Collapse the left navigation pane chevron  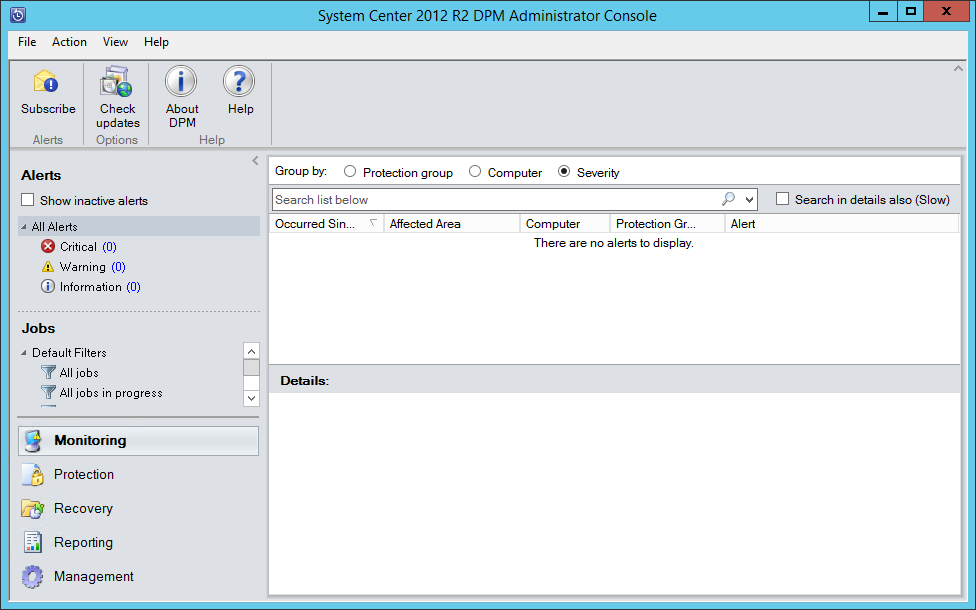[255, 161]
